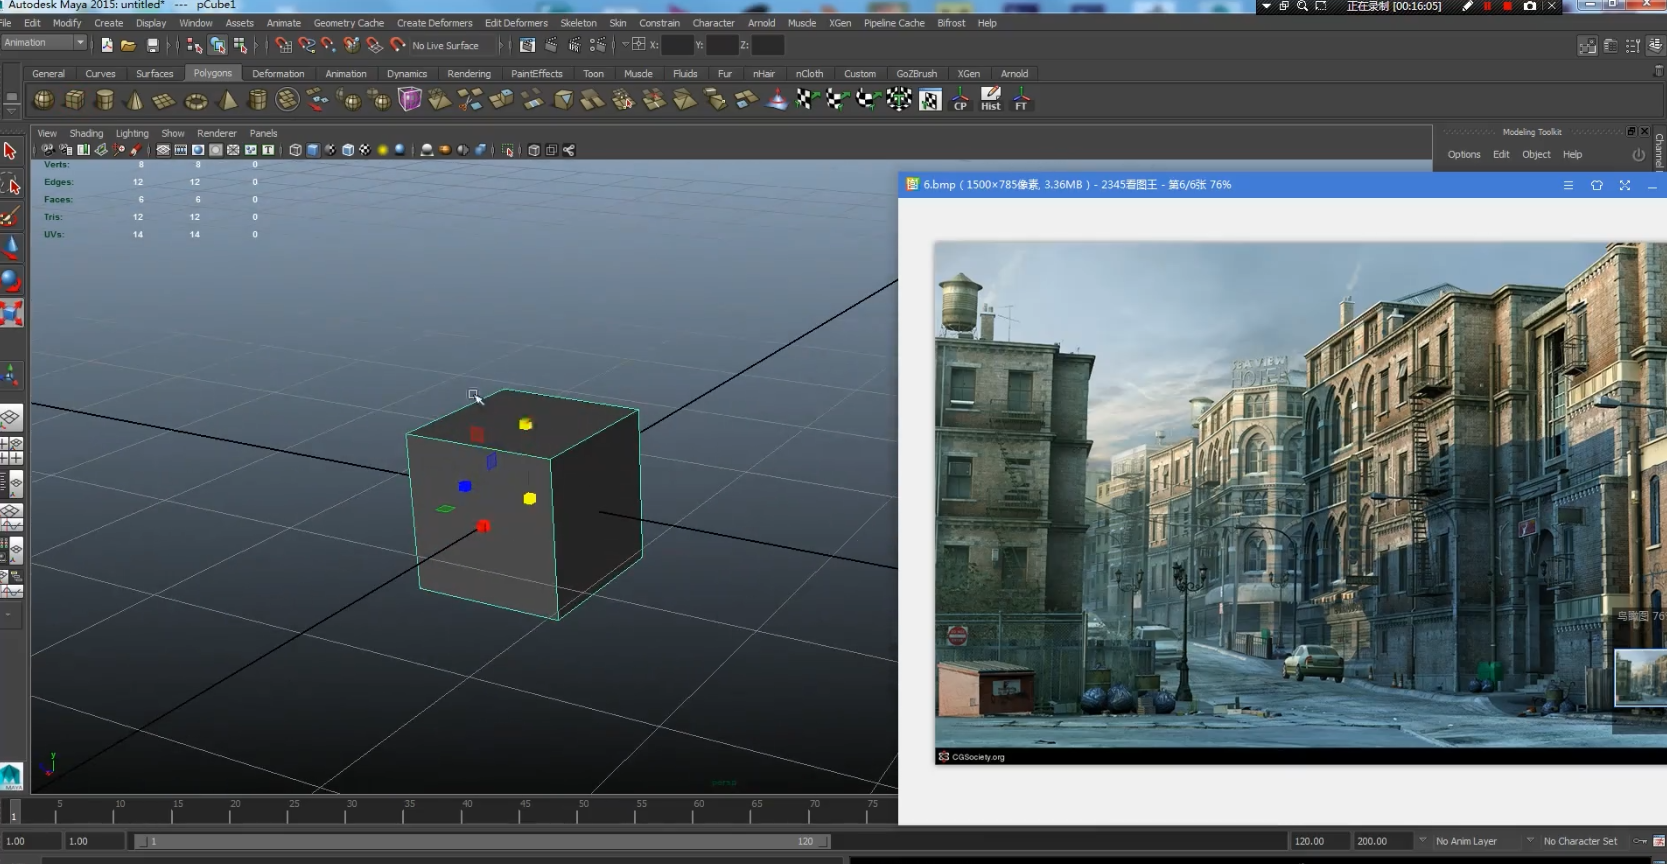Click the Four view layout icon
This screenshot has height=864, width=1667.
click(11, 451)
